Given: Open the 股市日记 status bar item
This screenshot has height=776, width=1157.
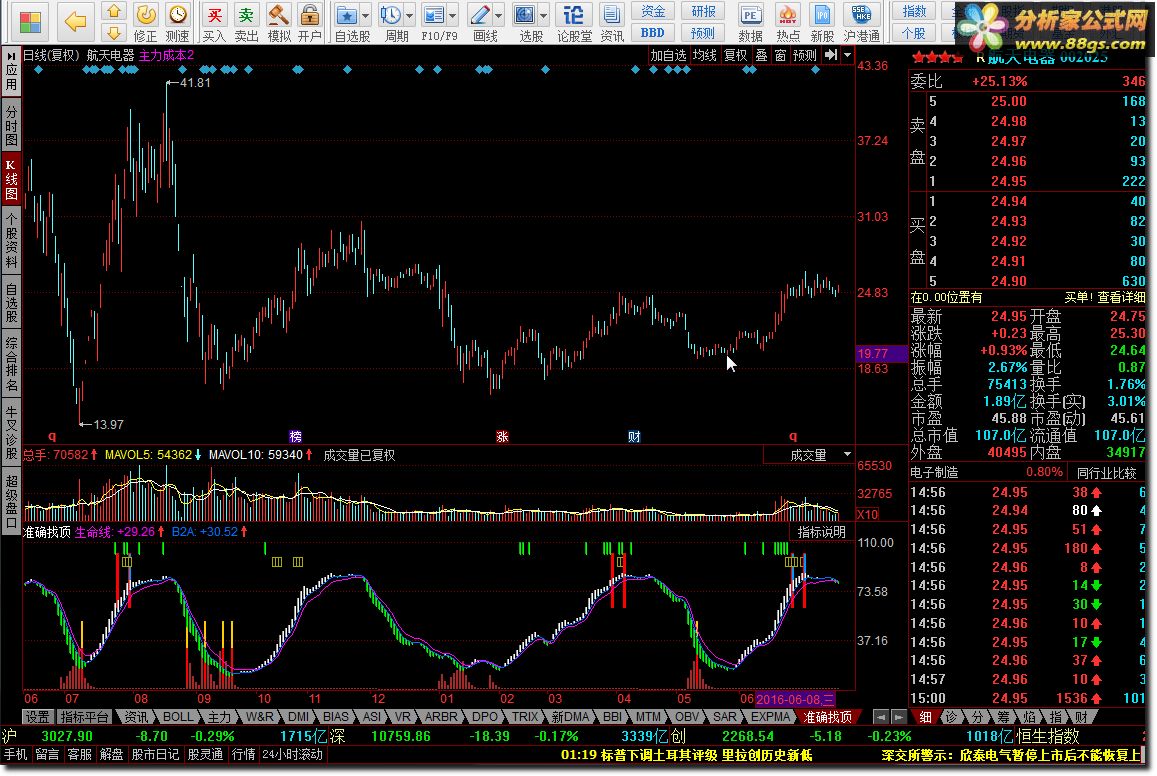Looking at the screenshot, I should click(155, 755).
